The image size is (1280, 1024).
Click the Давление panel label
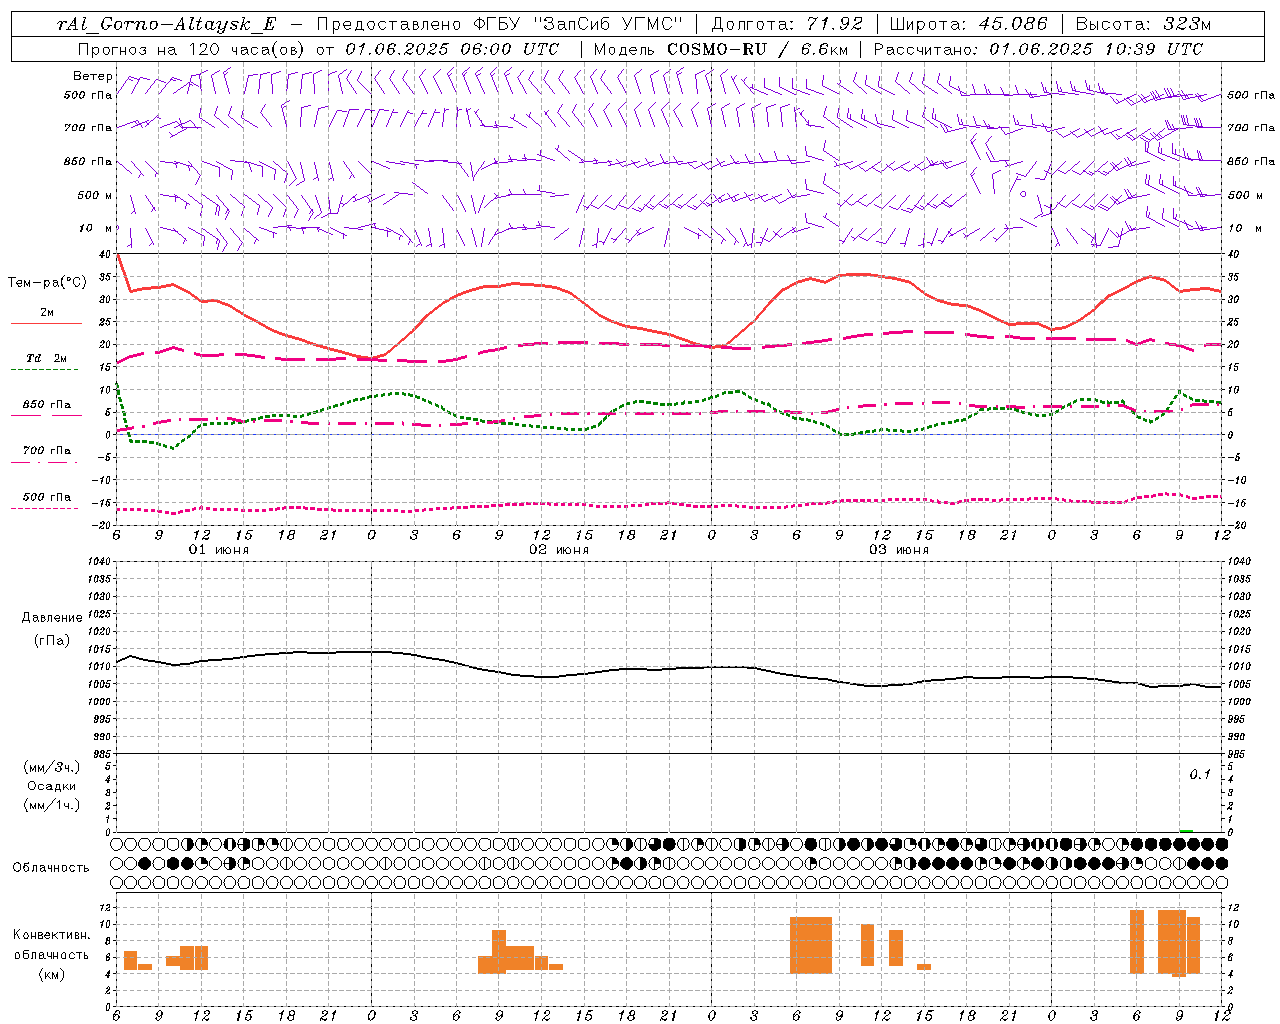[x=52, y=618]
